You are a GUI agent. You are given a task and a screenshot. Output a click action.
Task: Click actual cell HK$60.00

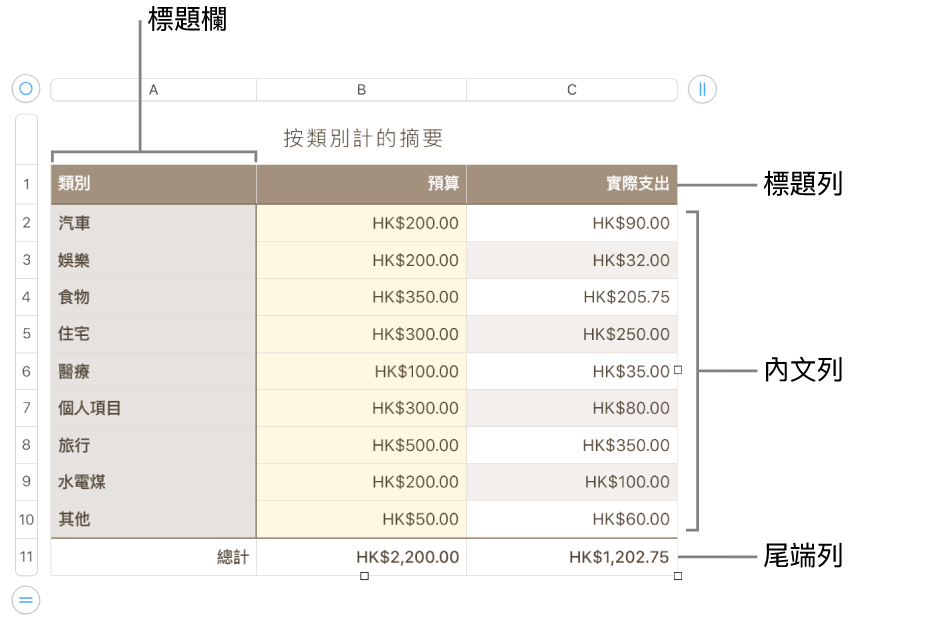(572, 519)
